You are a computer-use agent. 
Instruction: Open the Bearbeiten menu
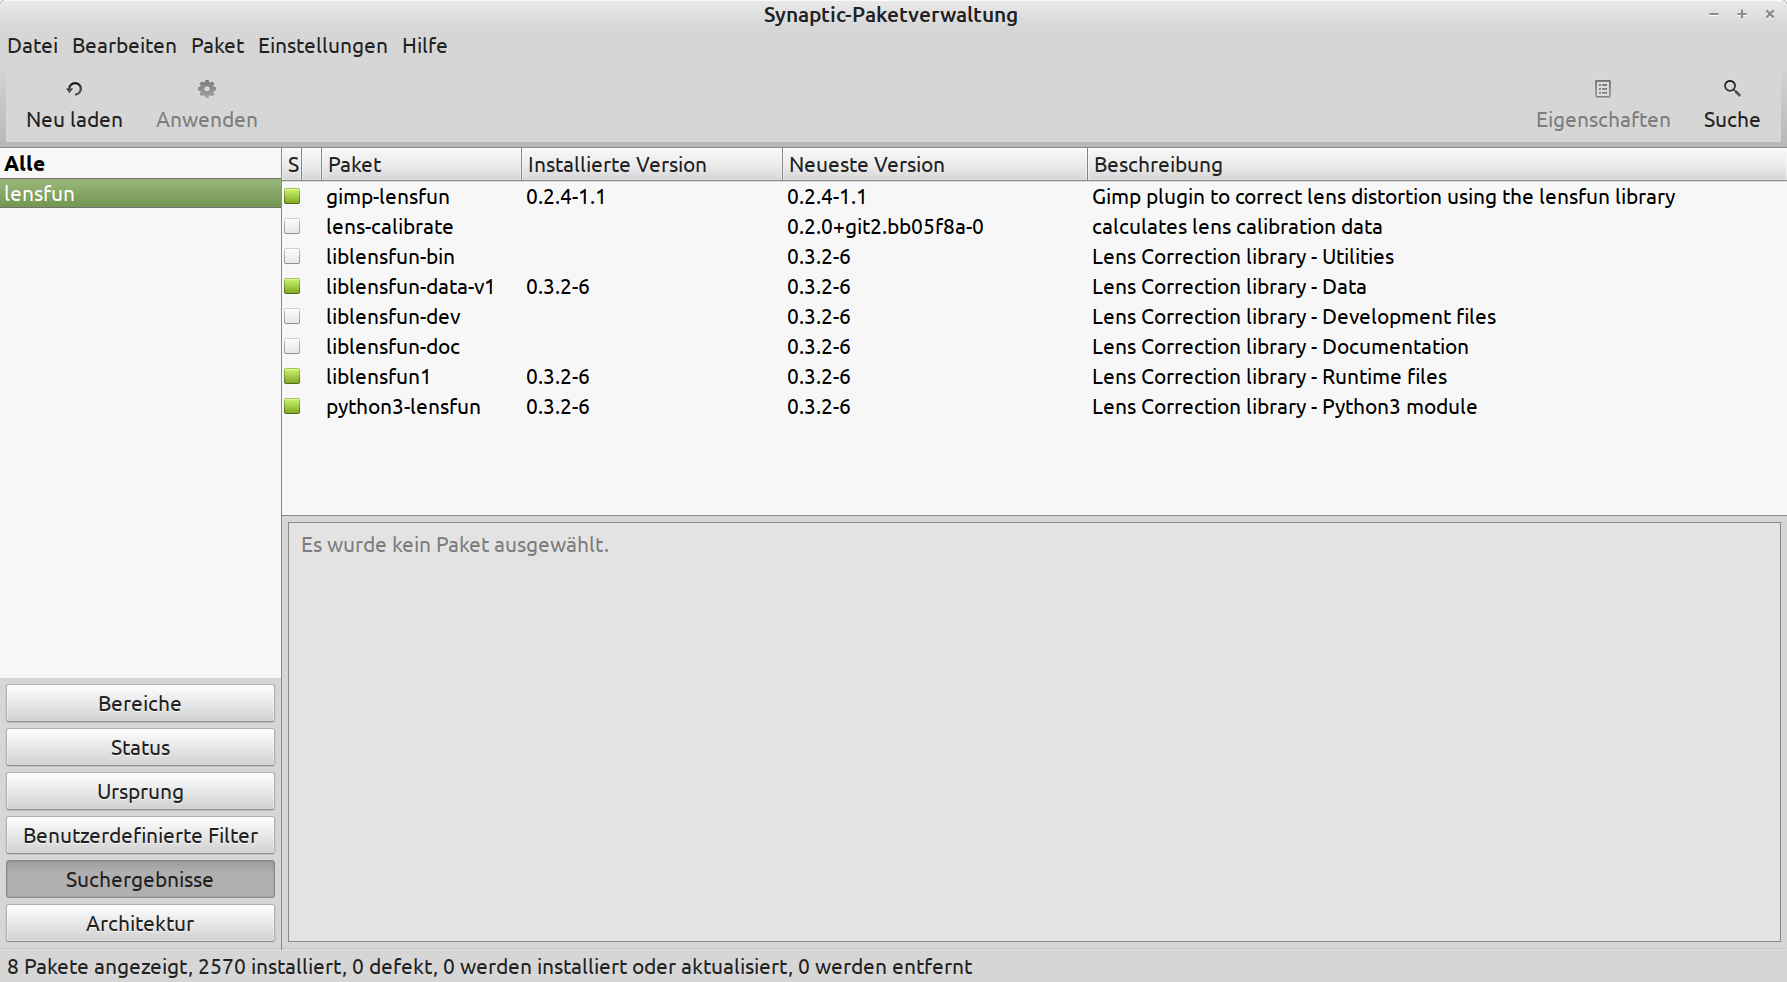pos(124,46)
